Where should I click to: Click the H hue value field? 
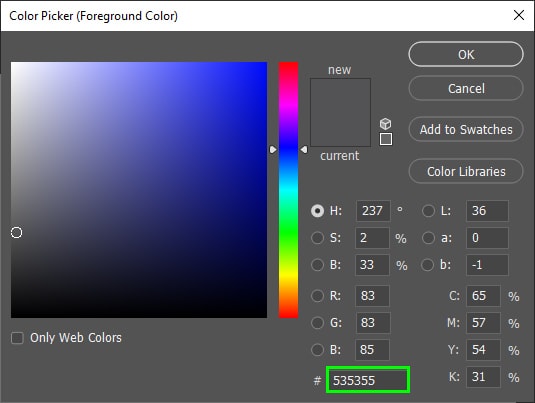click(x=373, y=211)
